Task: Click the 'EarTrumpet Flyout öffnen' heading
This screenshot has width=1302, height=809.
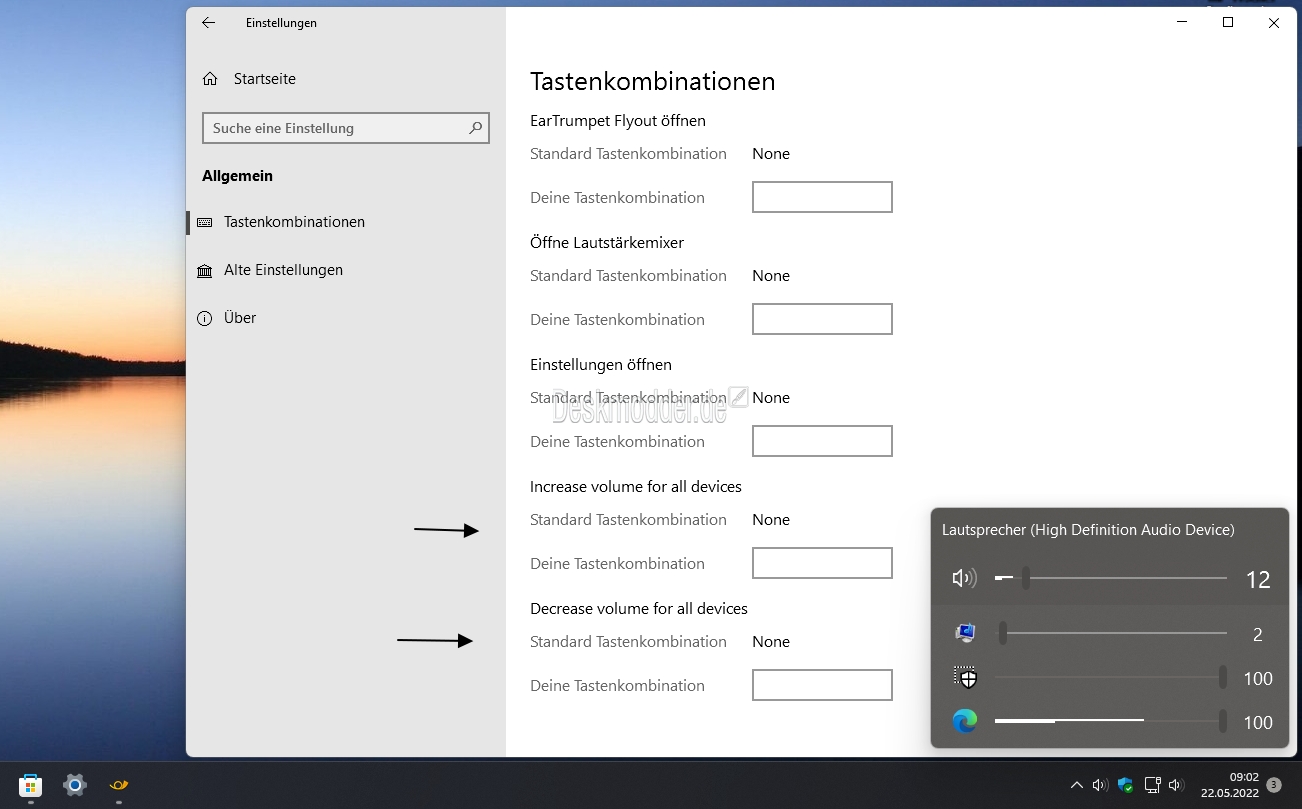Action: (618, 121)
